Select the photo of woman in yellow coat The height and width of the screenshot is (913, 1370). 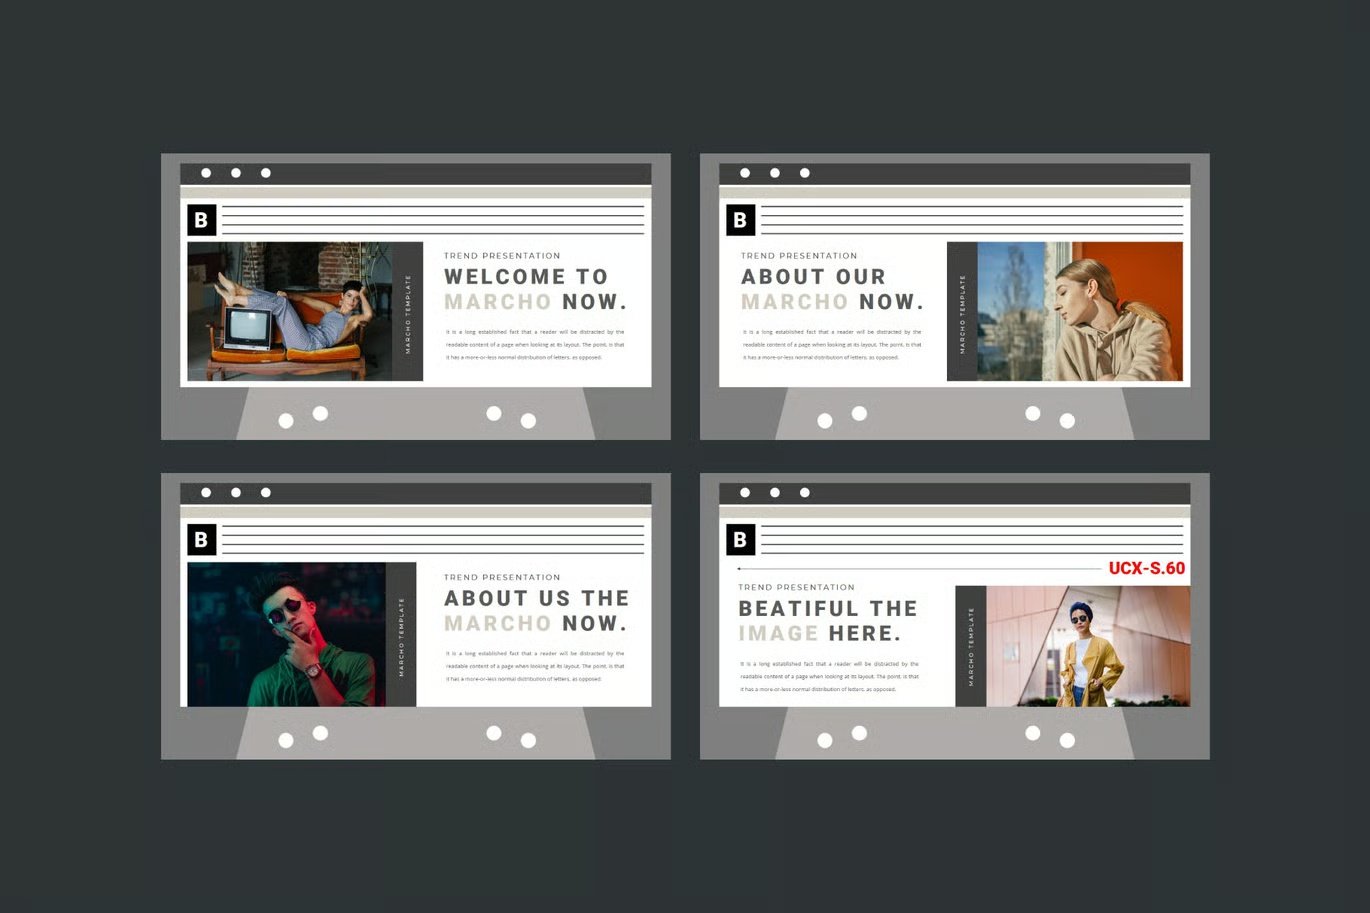[1088, 646]
